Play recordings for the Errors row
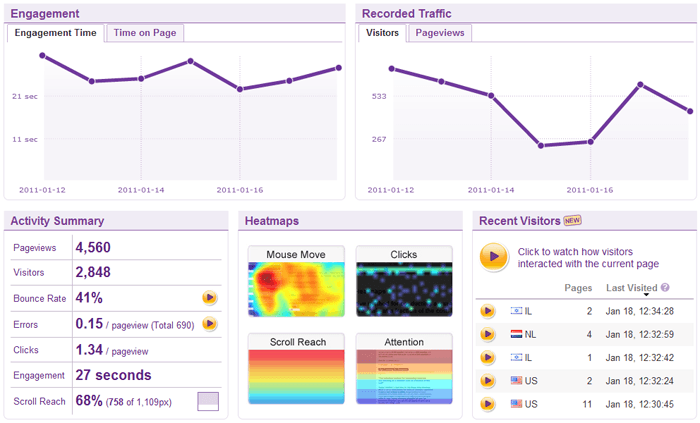 (x=209, y=323)
